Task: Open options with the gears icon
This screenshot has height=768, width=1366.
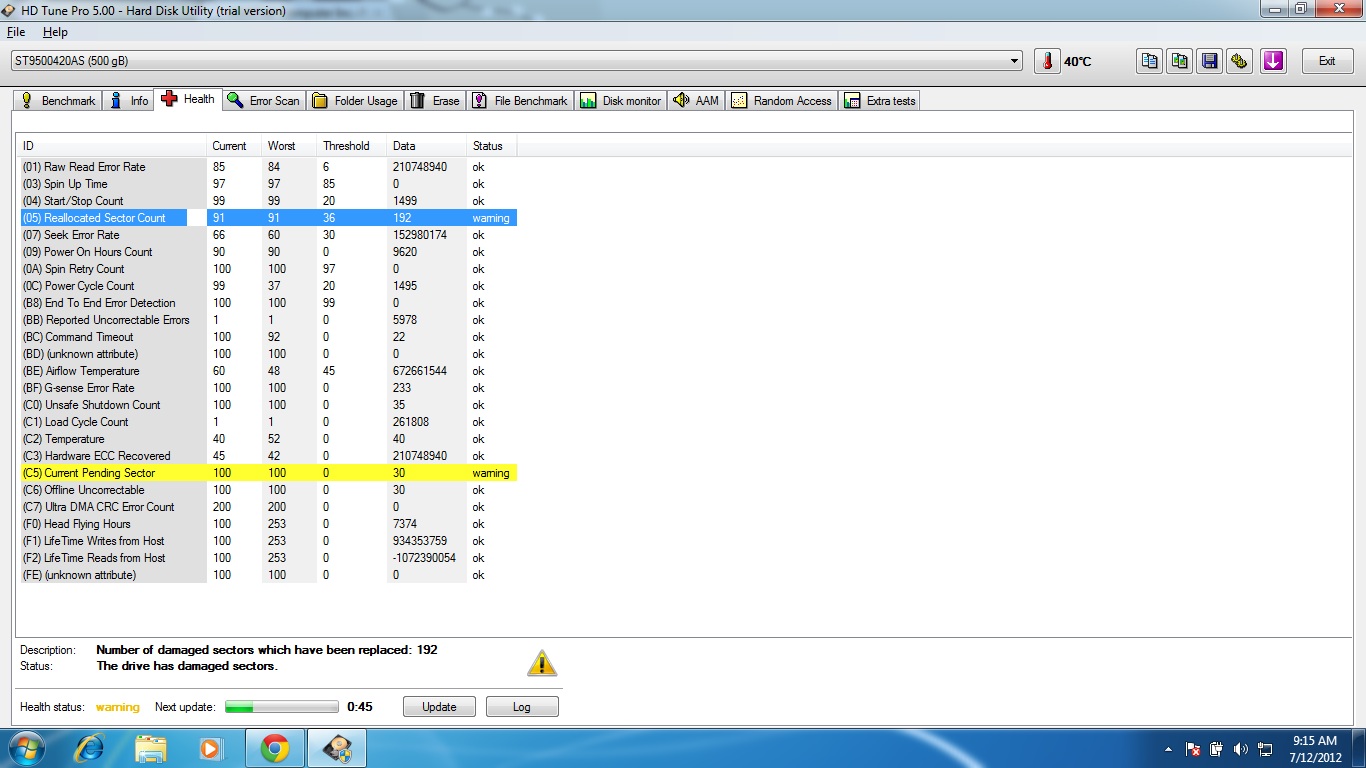Action: tap(1240, 61)
